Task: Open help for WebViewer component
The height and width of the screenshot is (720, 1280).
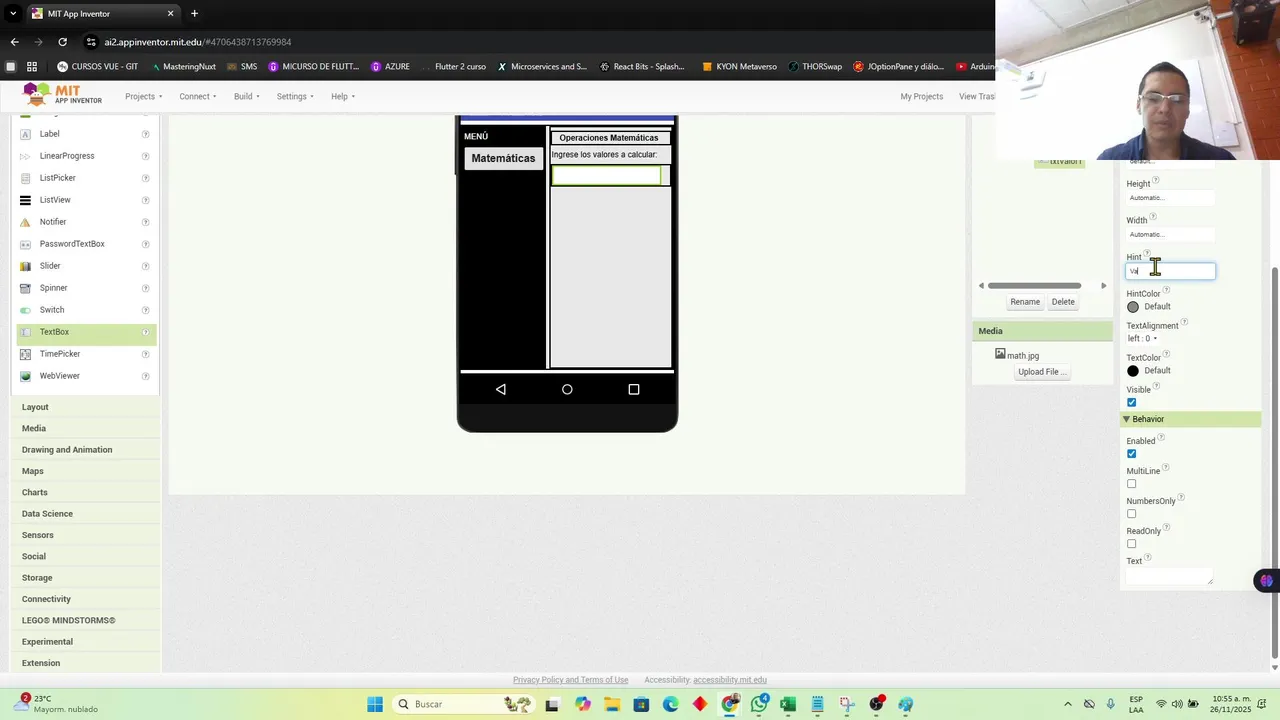Action: (x=146, y=376)
